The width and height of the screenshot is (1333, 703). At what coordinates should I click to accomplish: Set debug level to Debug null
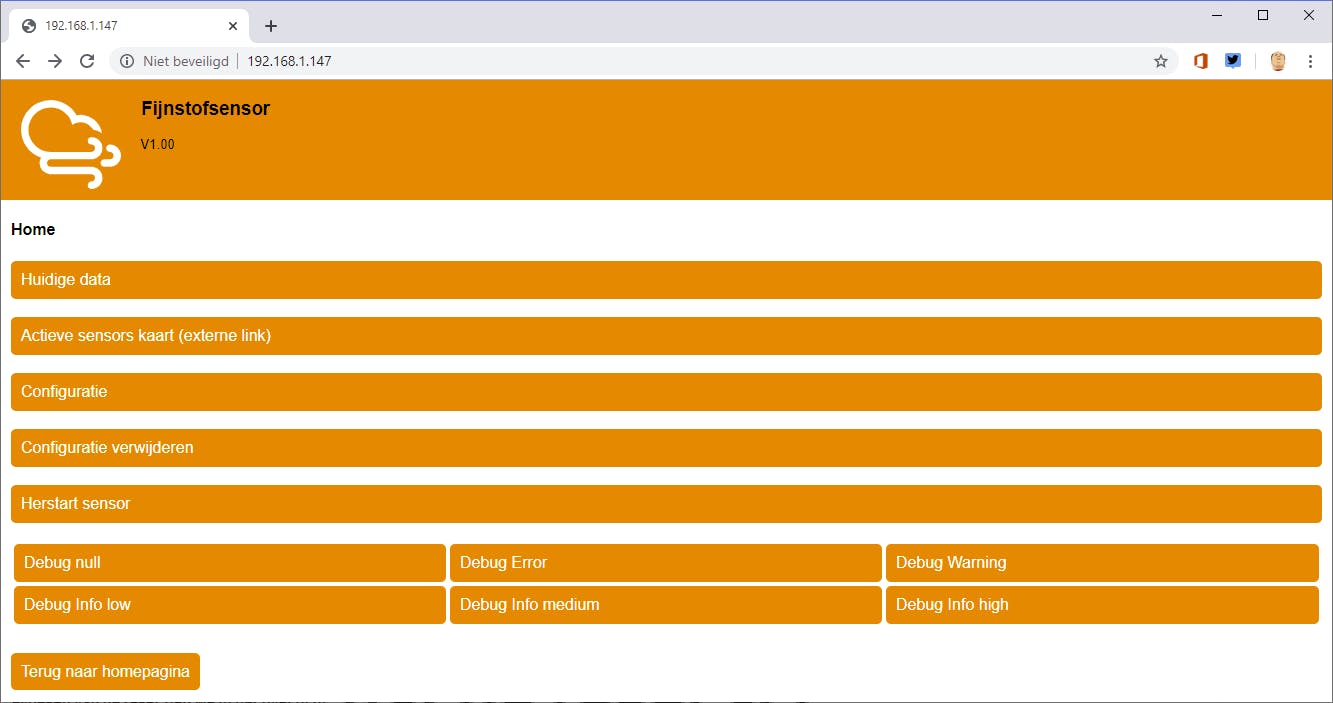230,563
